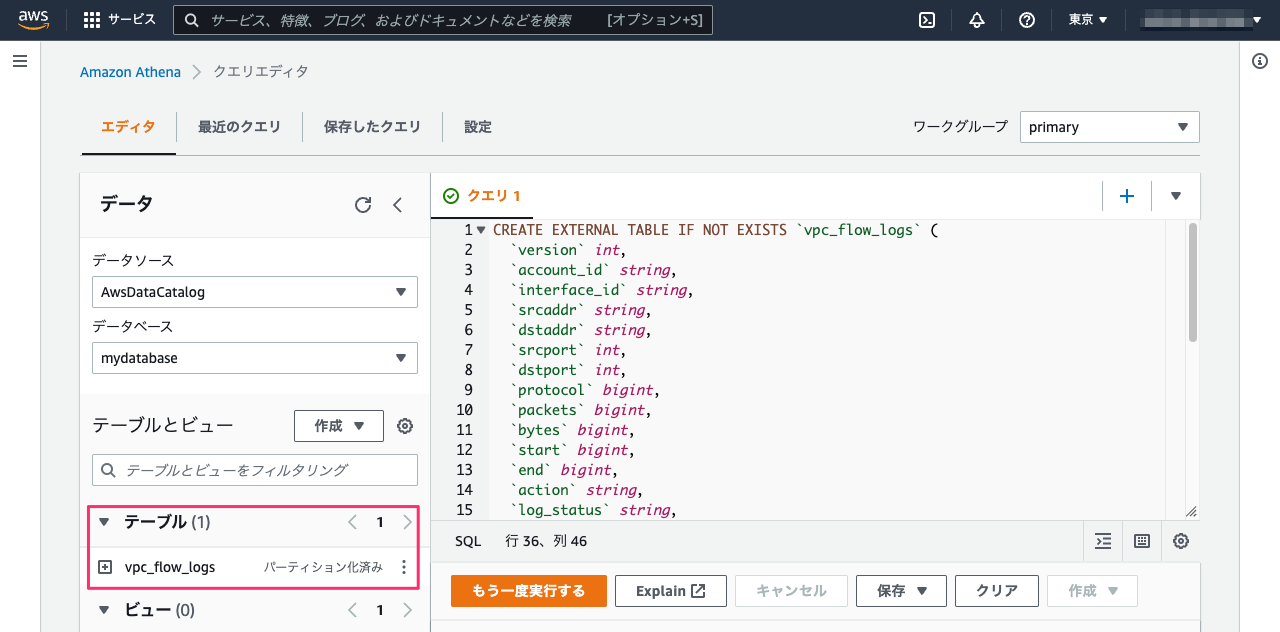Open the left hamburger navigation menu
Image resolution: width=1280 pixels, height=632 pixels.
click(19, 62)
